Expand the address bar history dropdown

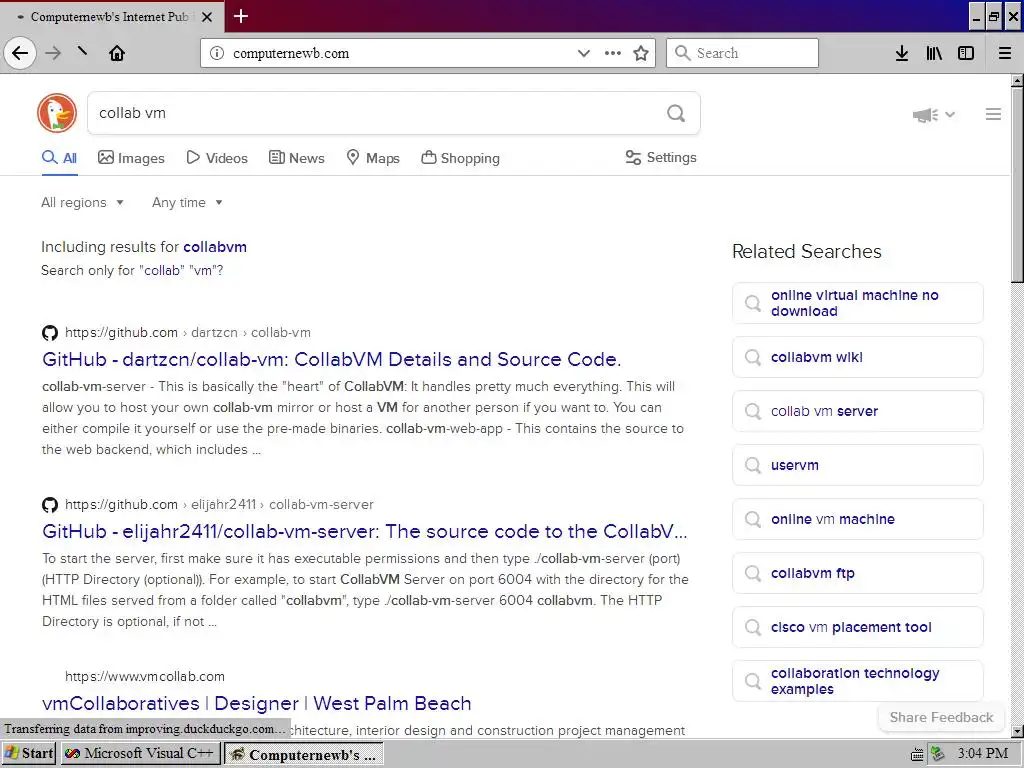[584, 53]
